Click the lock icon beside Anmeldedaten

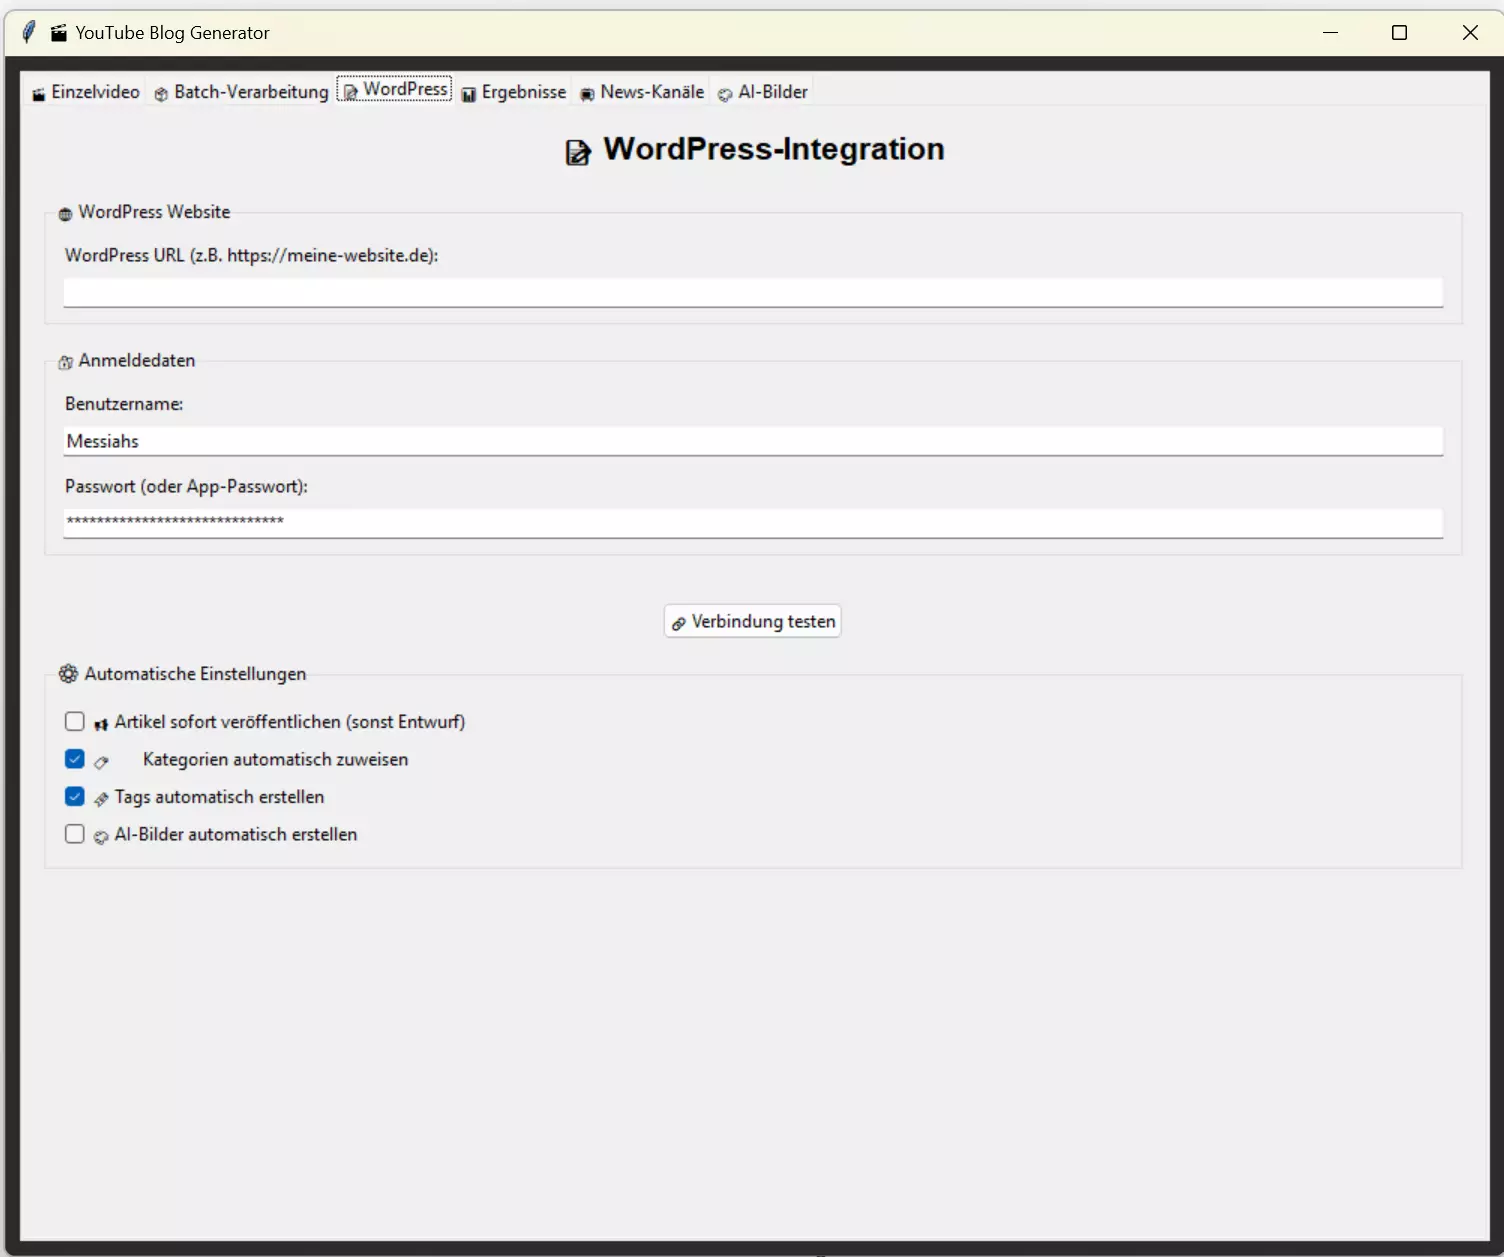(x=65, y=362)
